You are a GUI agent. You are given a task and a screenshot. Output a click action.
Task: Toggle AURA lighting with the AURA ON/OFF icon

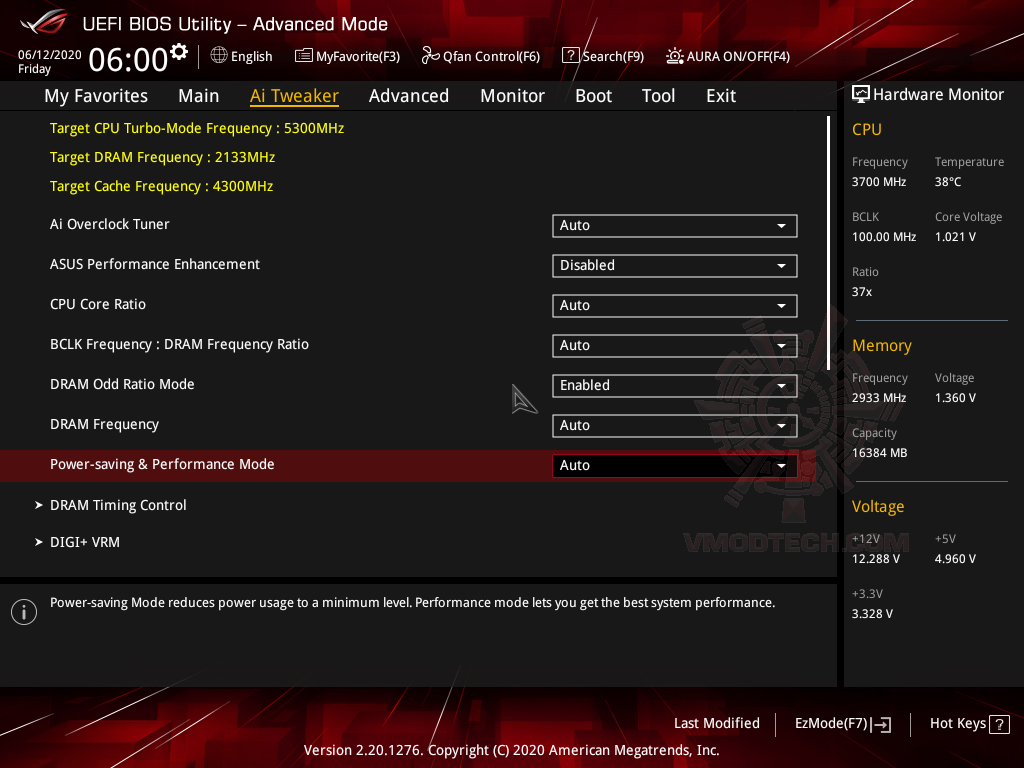675,56
